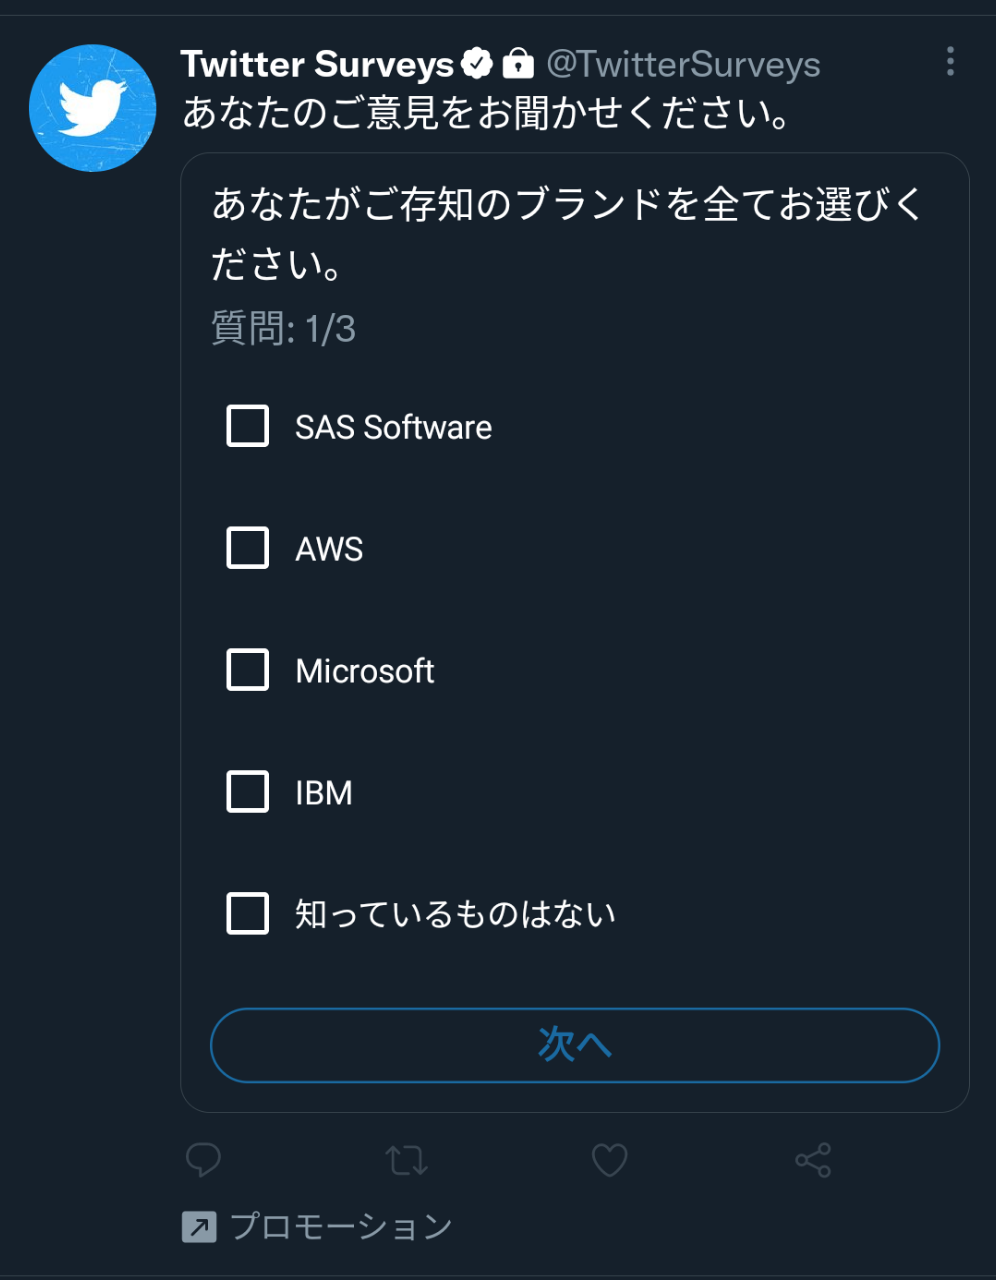Check the 知っているものはない checkbox
996x1280 pixels.
[x=248, y=914]
